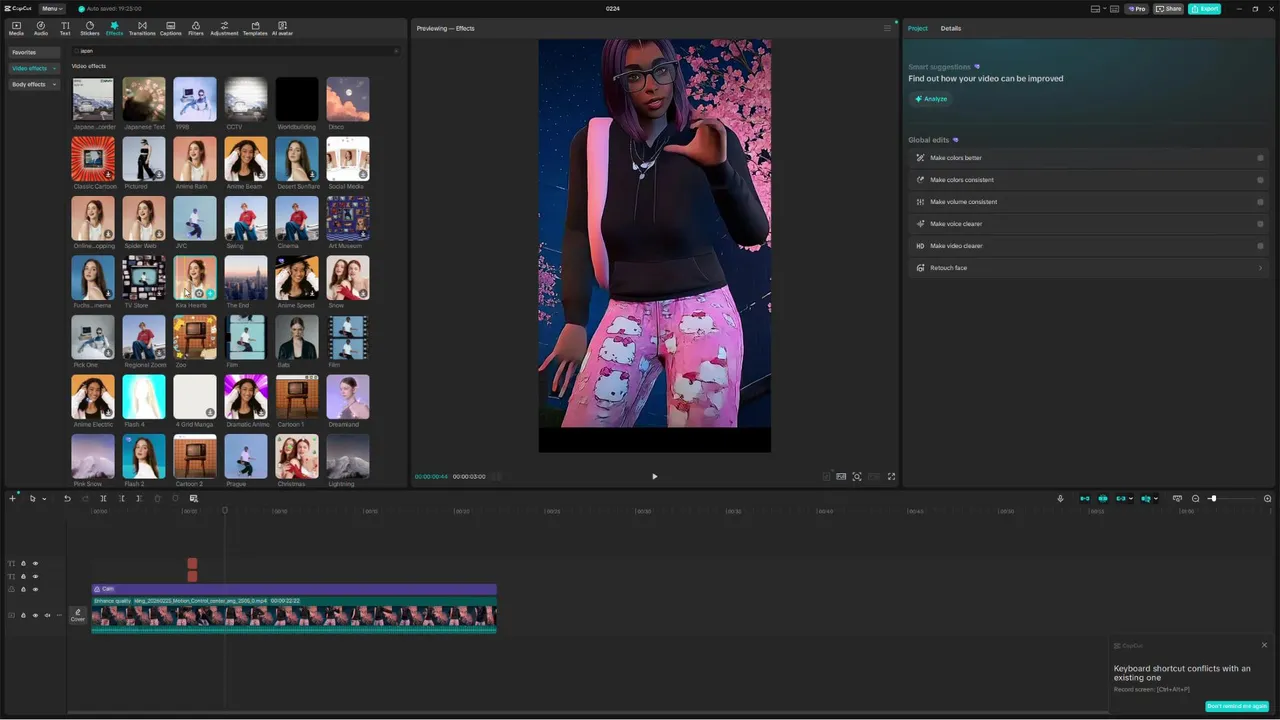Download the Classic Cartoon effect
This screenshot has width=1280, height=720.
click(x=108, y=174)
